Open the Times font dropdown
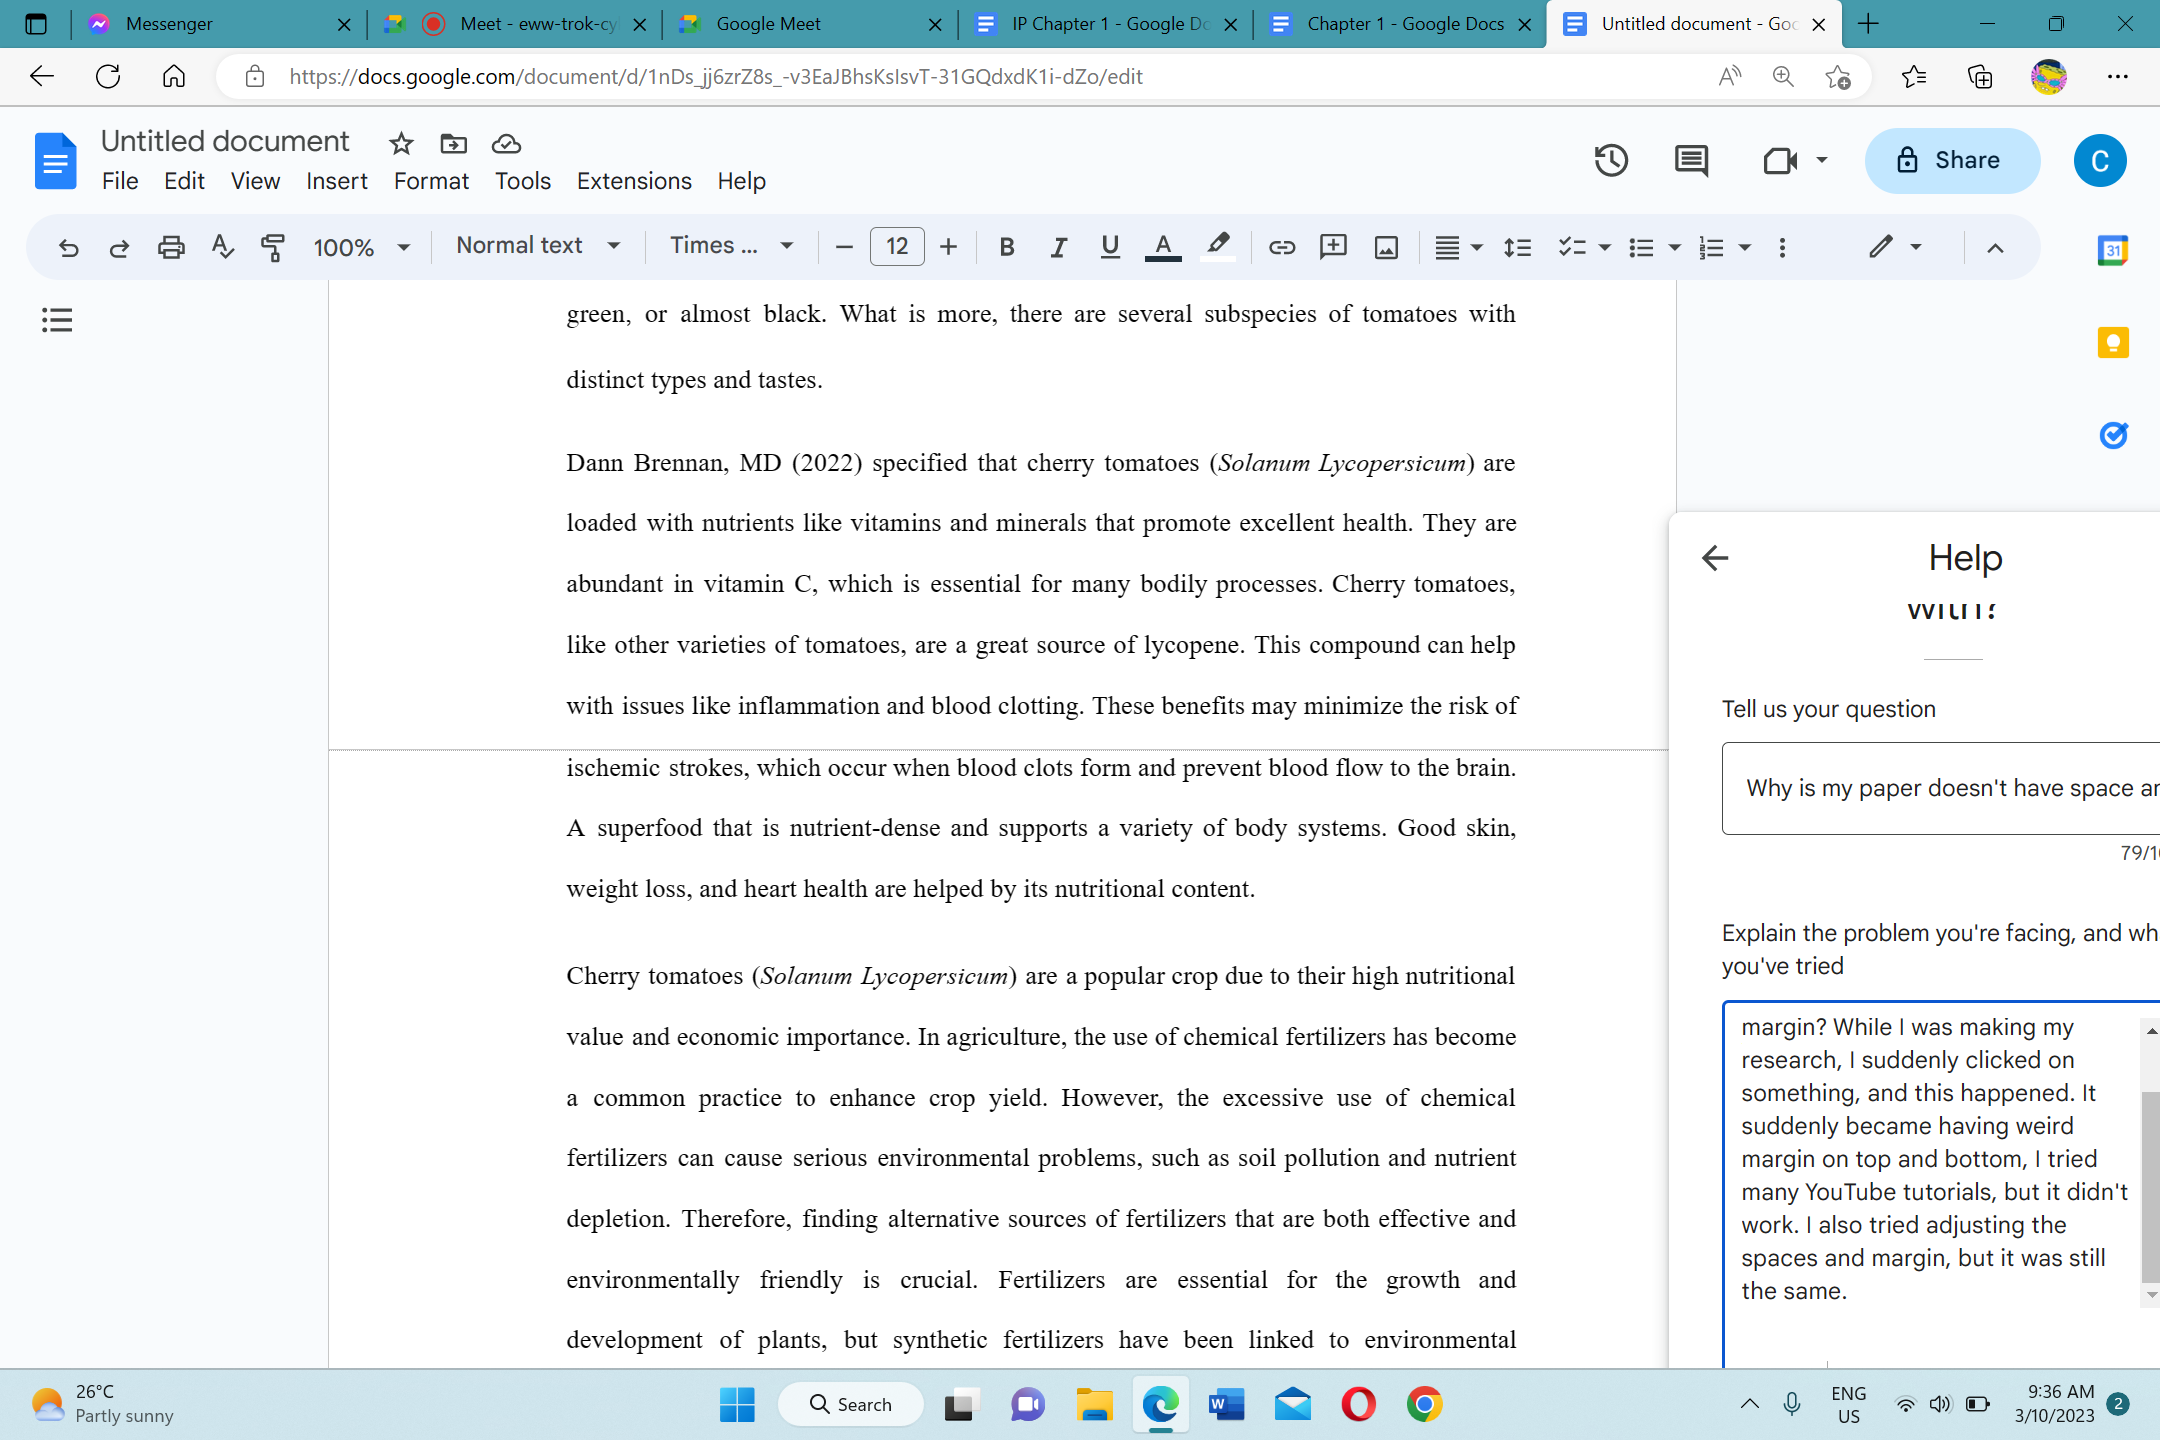 pos(731,246)
